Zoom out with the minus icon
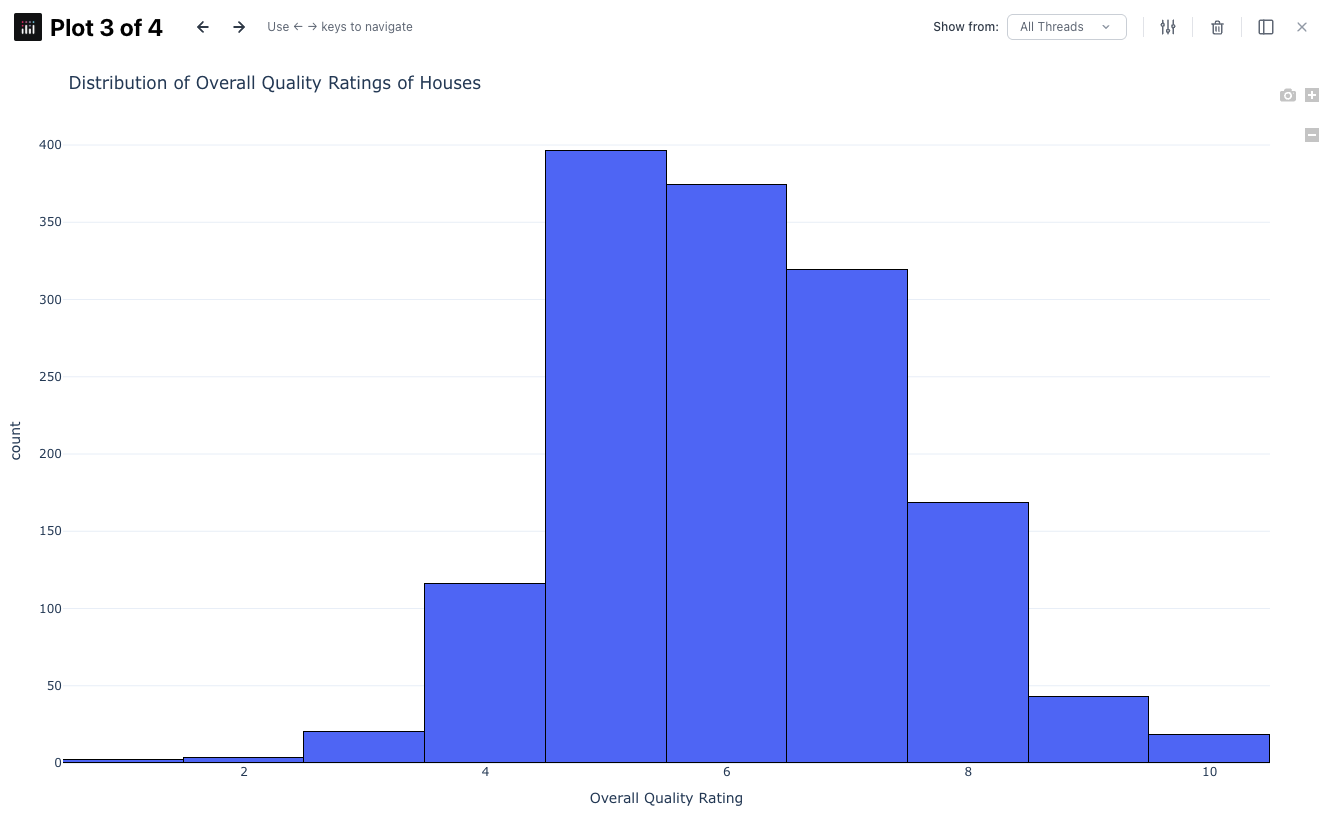 1312,135
